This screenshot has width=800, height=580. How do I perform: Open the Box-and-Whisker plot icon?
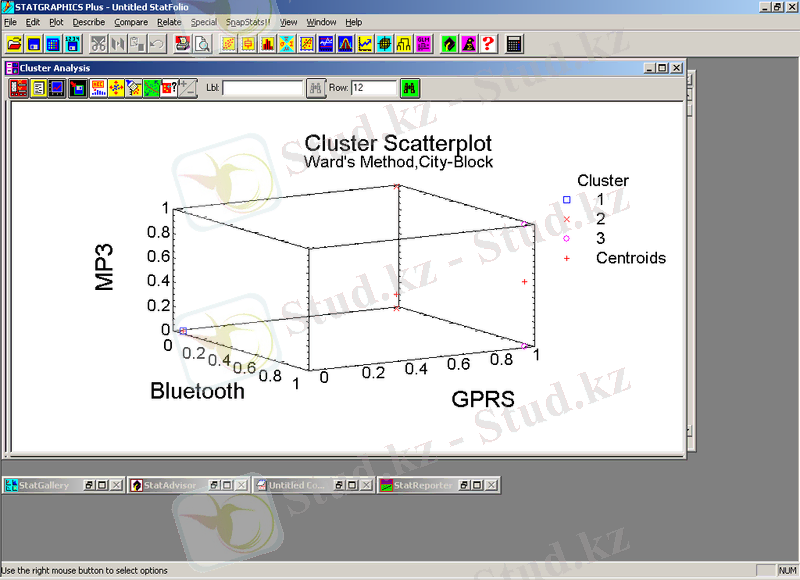pos(247,44)
